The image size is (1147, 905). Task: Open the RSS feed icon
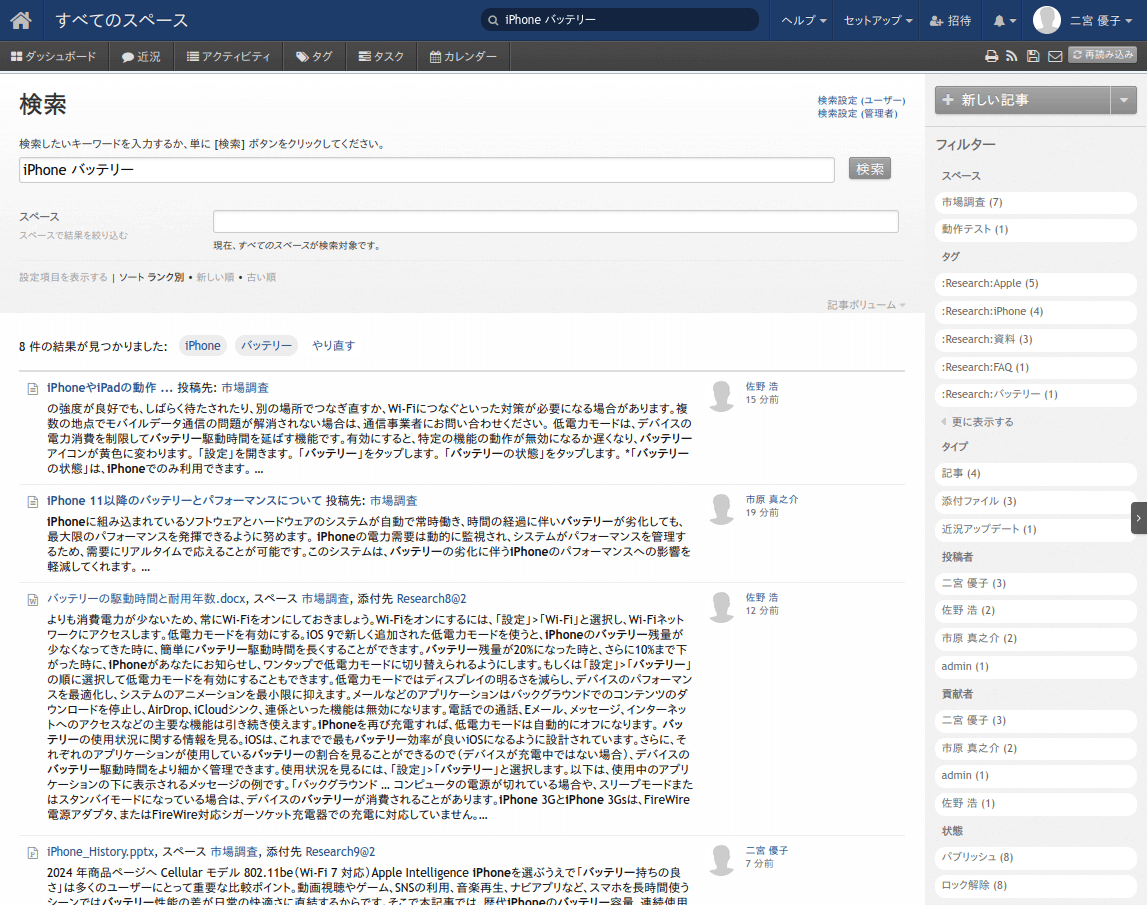(x=1012, y=57)
